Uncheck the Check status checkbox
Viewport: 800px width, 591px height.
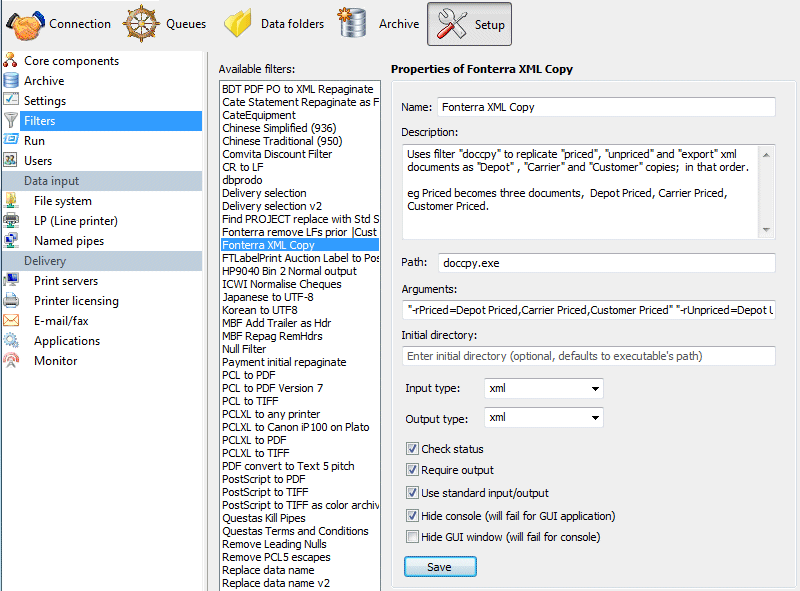click(x=412, y=449)
